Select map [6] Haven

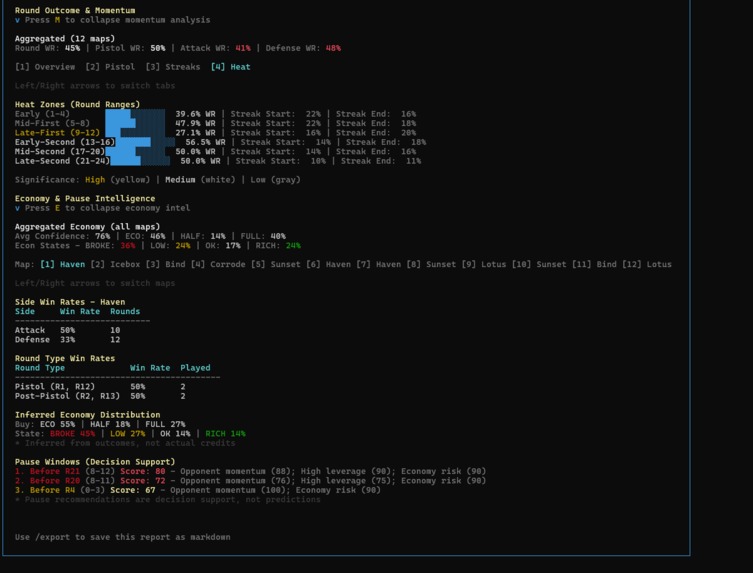[x=326, y=264]
